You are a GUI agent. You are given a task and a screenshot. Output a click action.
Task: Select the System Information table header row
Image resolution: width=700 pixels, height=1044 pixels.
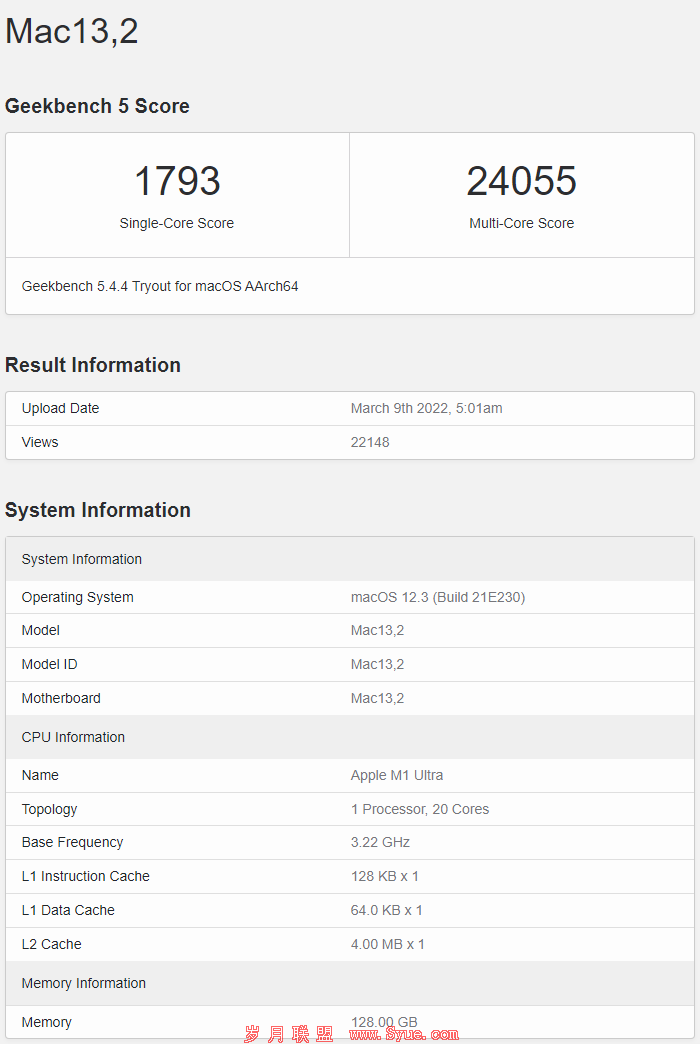click(x=350, y=559)
